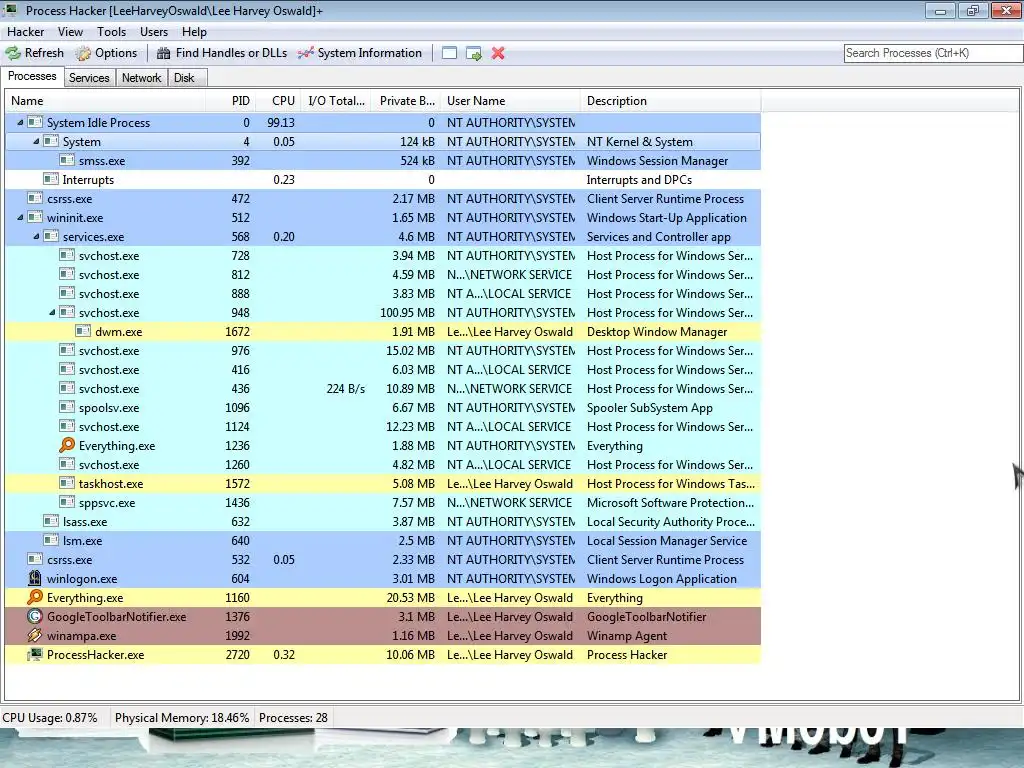Open the Users menu
The height and width of the screenshot is (768, 1024).
click(153, 31)
